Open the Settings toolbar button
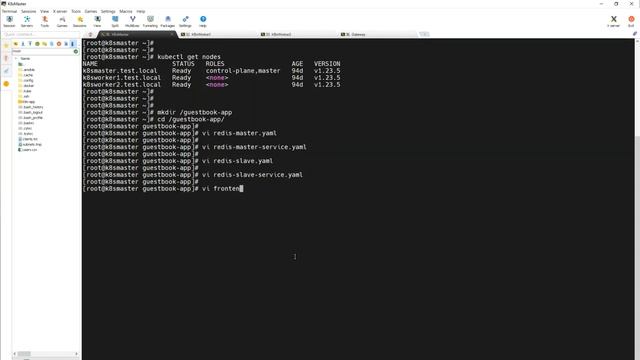The image size is (640, 360). (x=185, y=21)
